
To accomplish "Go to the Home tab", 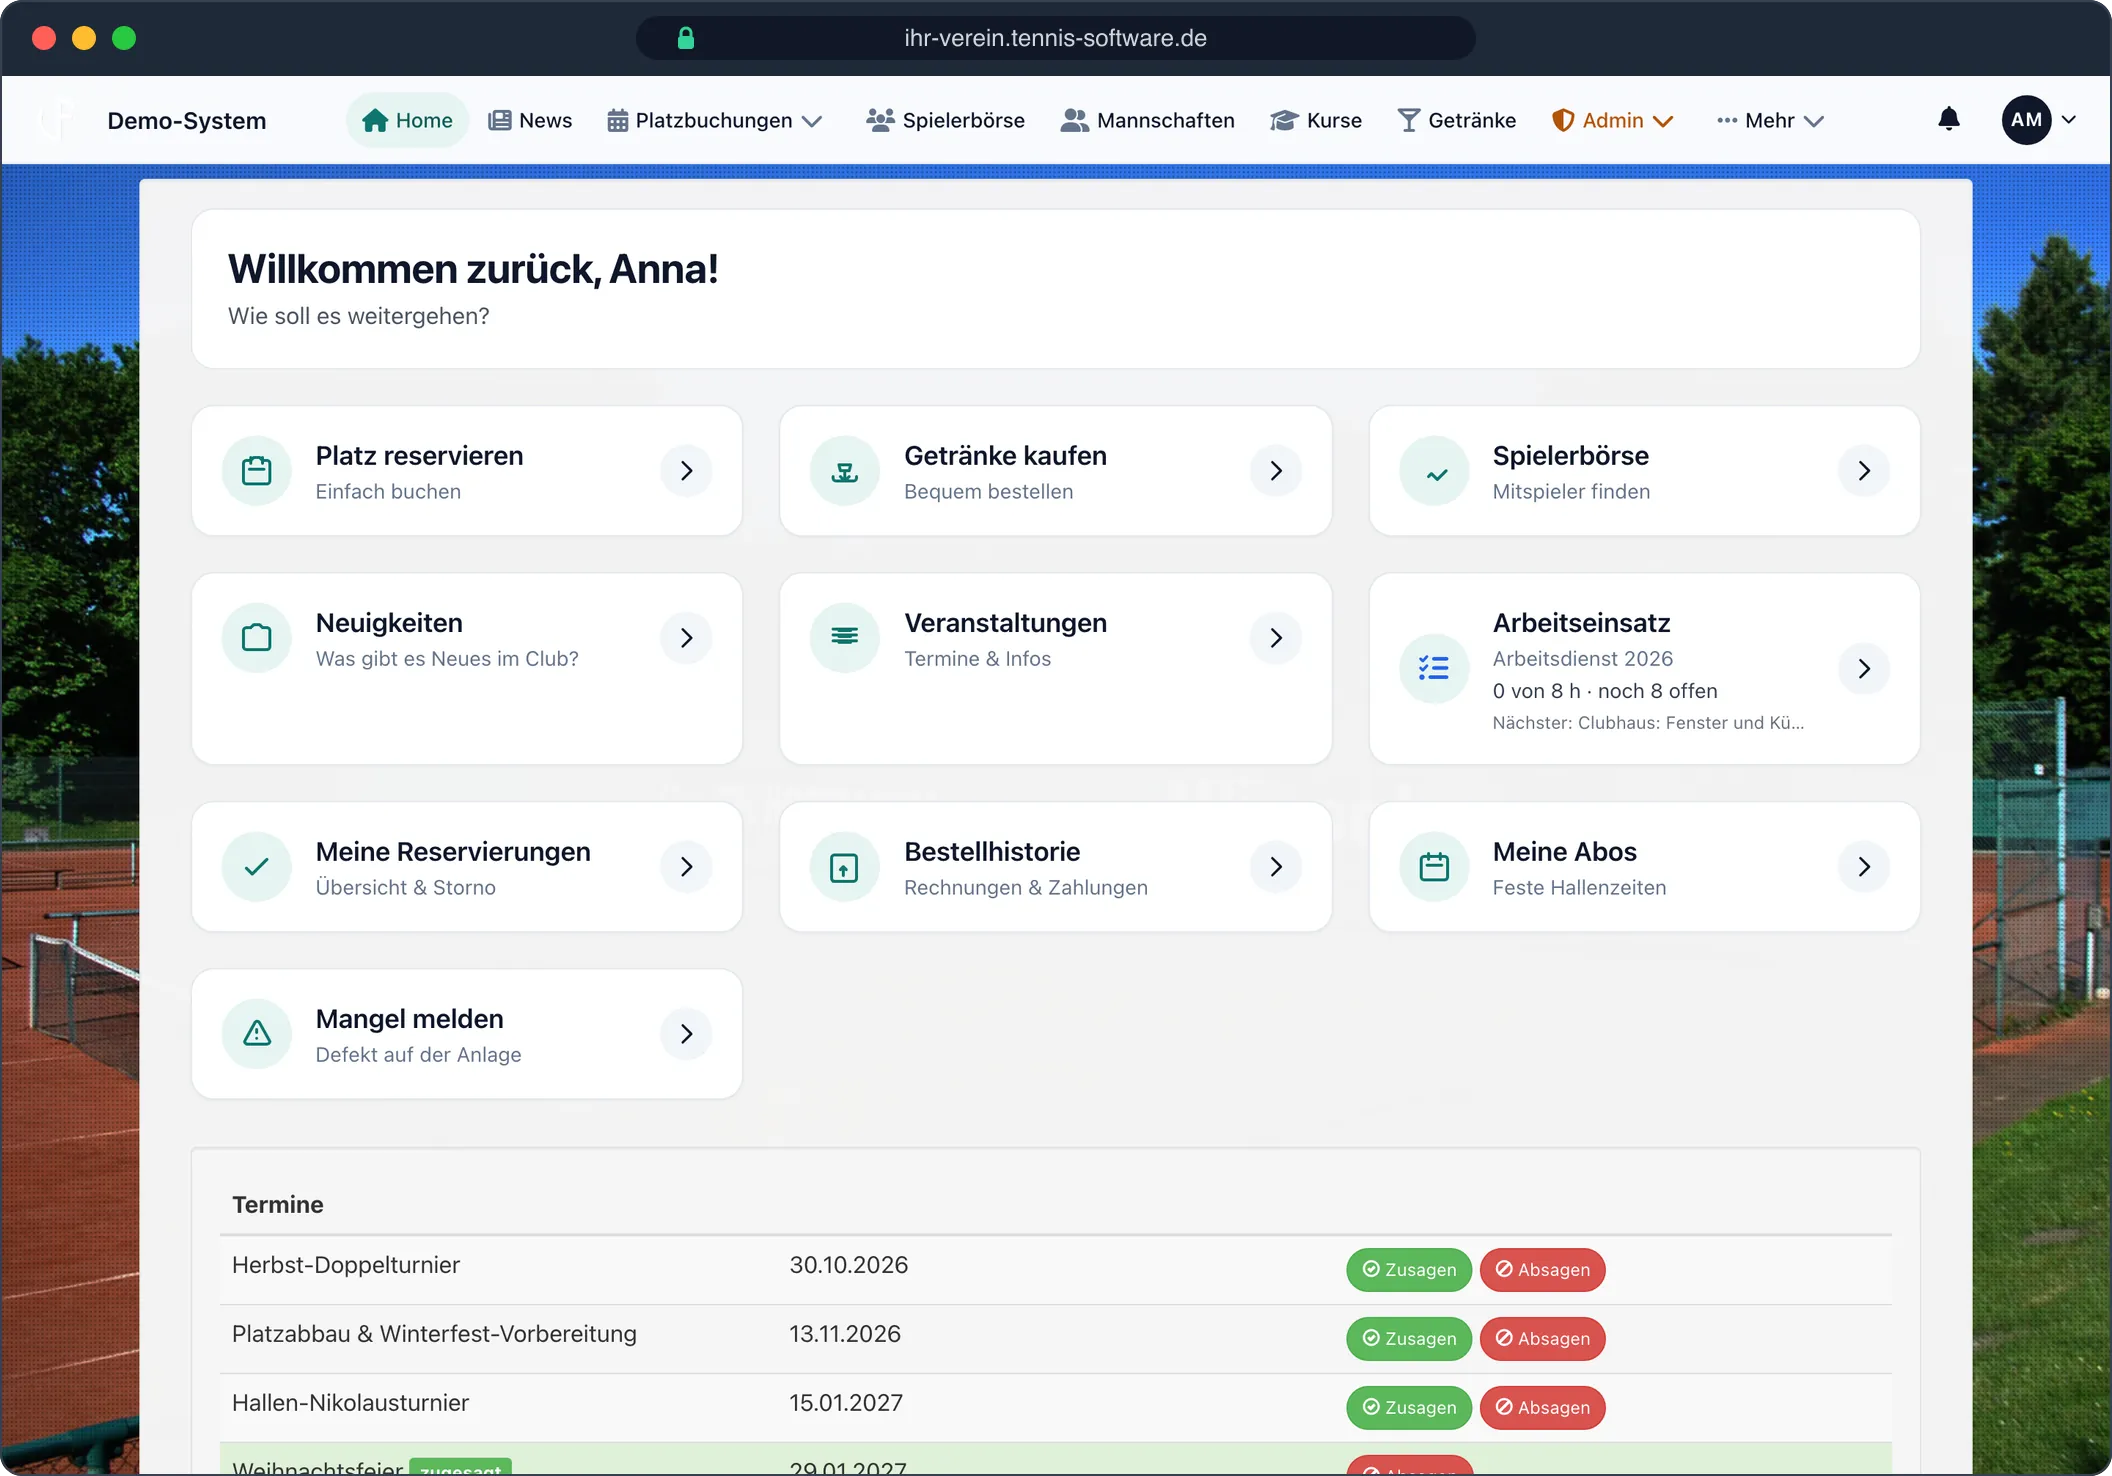I will (x=407, y=120).
